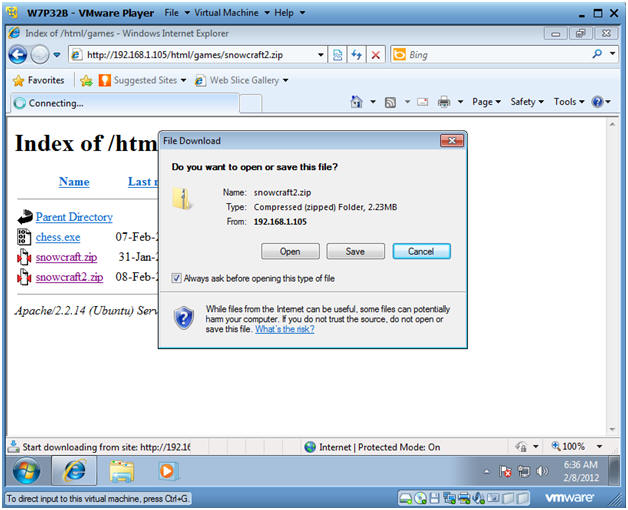Click the Home page icon

click(x=356, y=102)
